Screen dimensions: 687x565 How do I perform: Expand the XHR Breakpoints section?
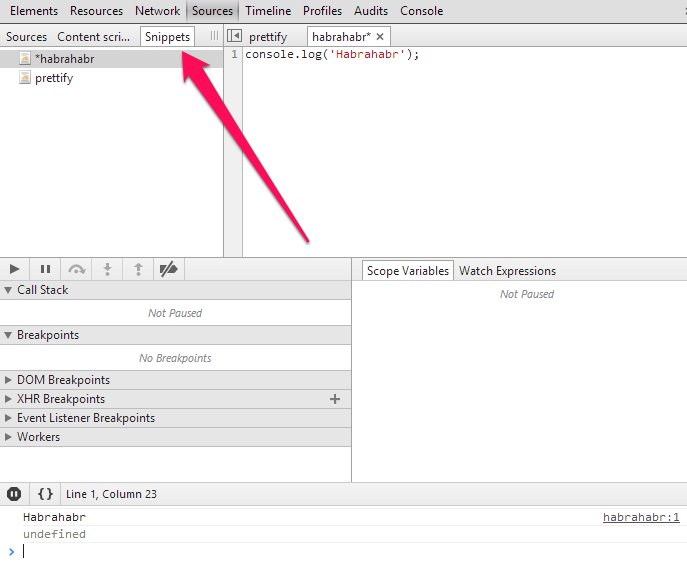coord(8,399)
